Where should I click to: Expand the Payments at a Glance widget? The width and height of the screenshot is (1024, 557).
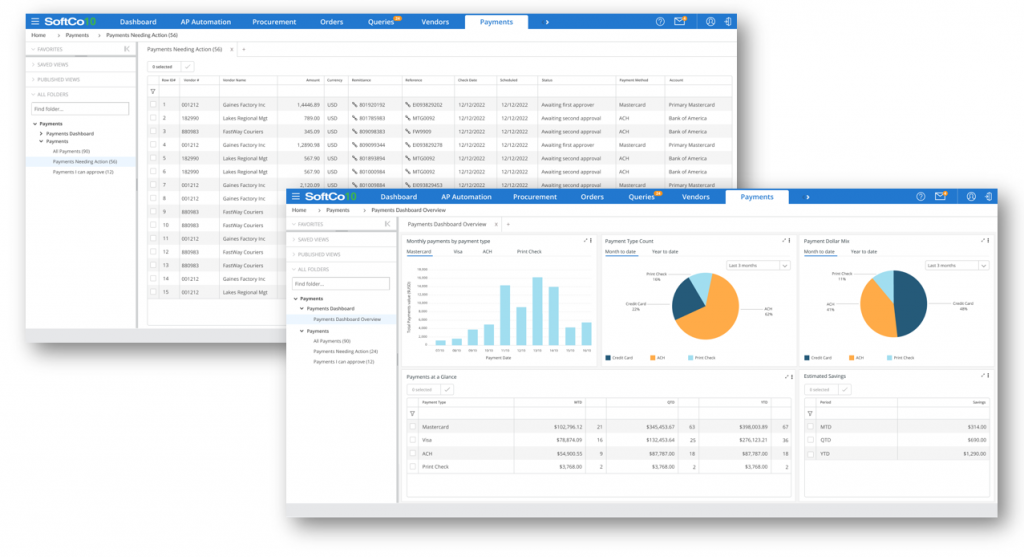coord(786,377)
